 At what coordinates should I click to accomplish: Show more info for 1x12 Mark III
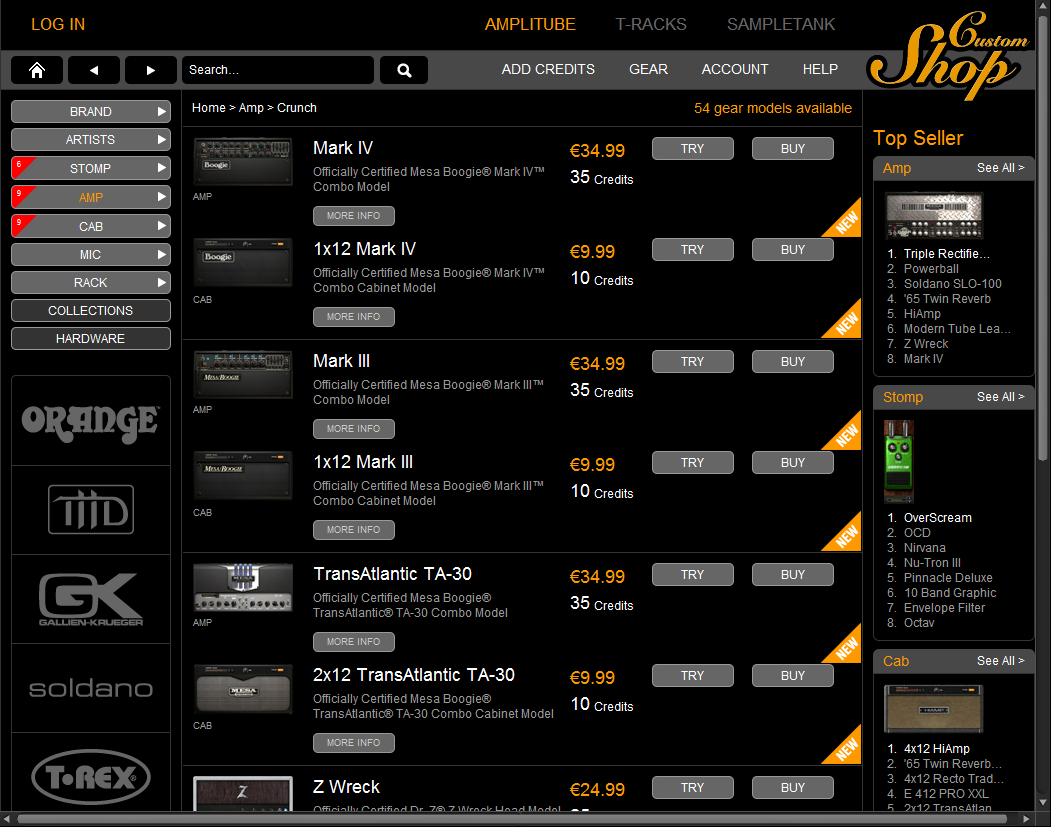[354, 530]
